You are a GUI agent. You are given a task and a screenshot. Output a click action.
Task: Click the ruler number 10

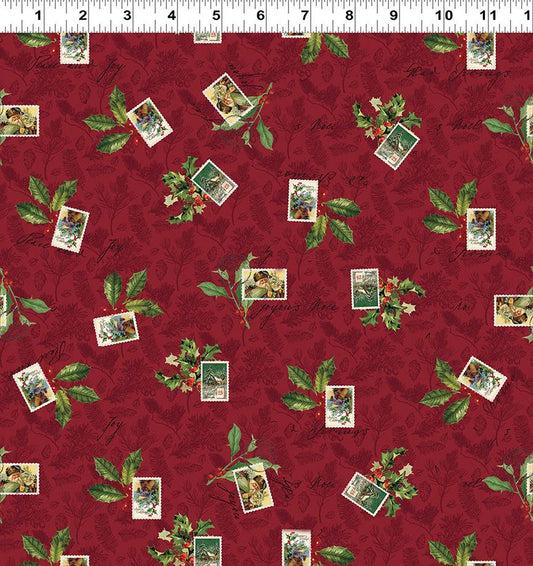[444, 16]
